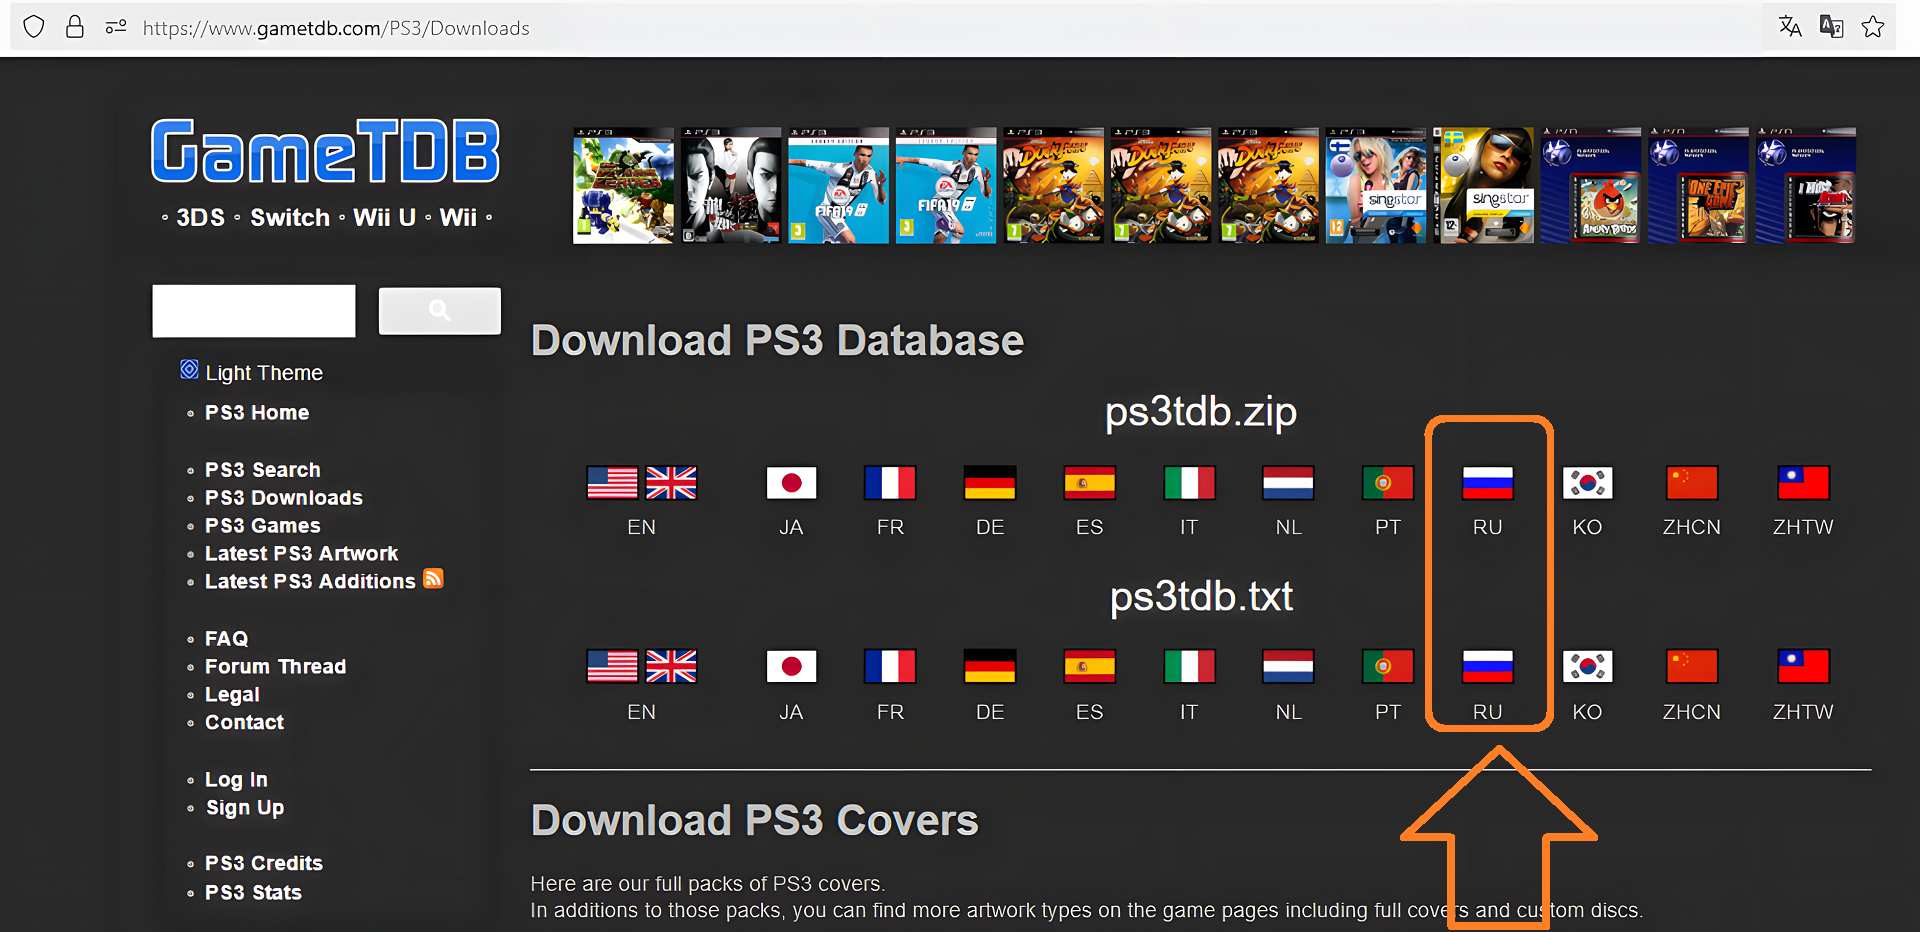Click the Portuguese flag under ps3tdb.zip
Screen dimensions: 1920x932
pos(1388,483)
